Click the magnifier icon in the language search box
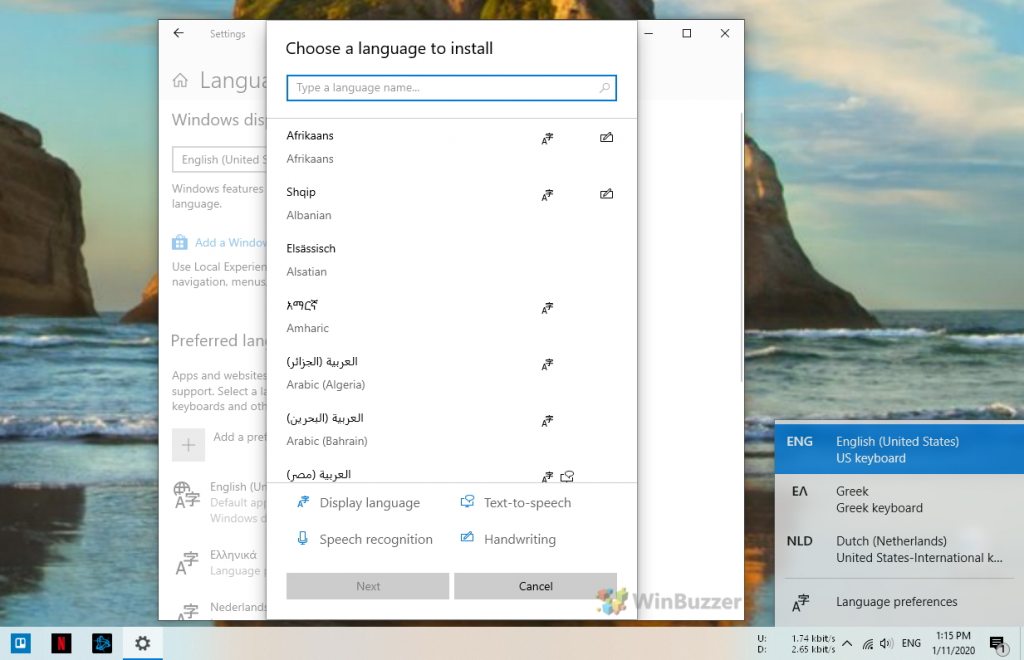 click(604, 88)
